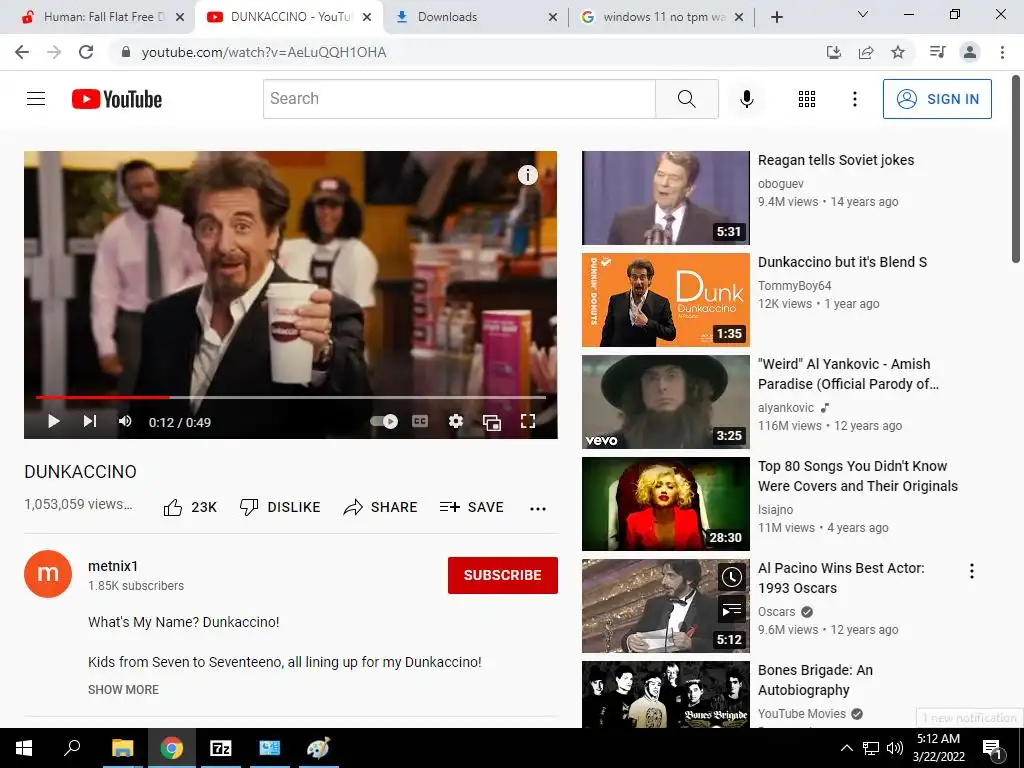
Task: Close the DUNKACCINO YouTube tab
Action: 367,17
